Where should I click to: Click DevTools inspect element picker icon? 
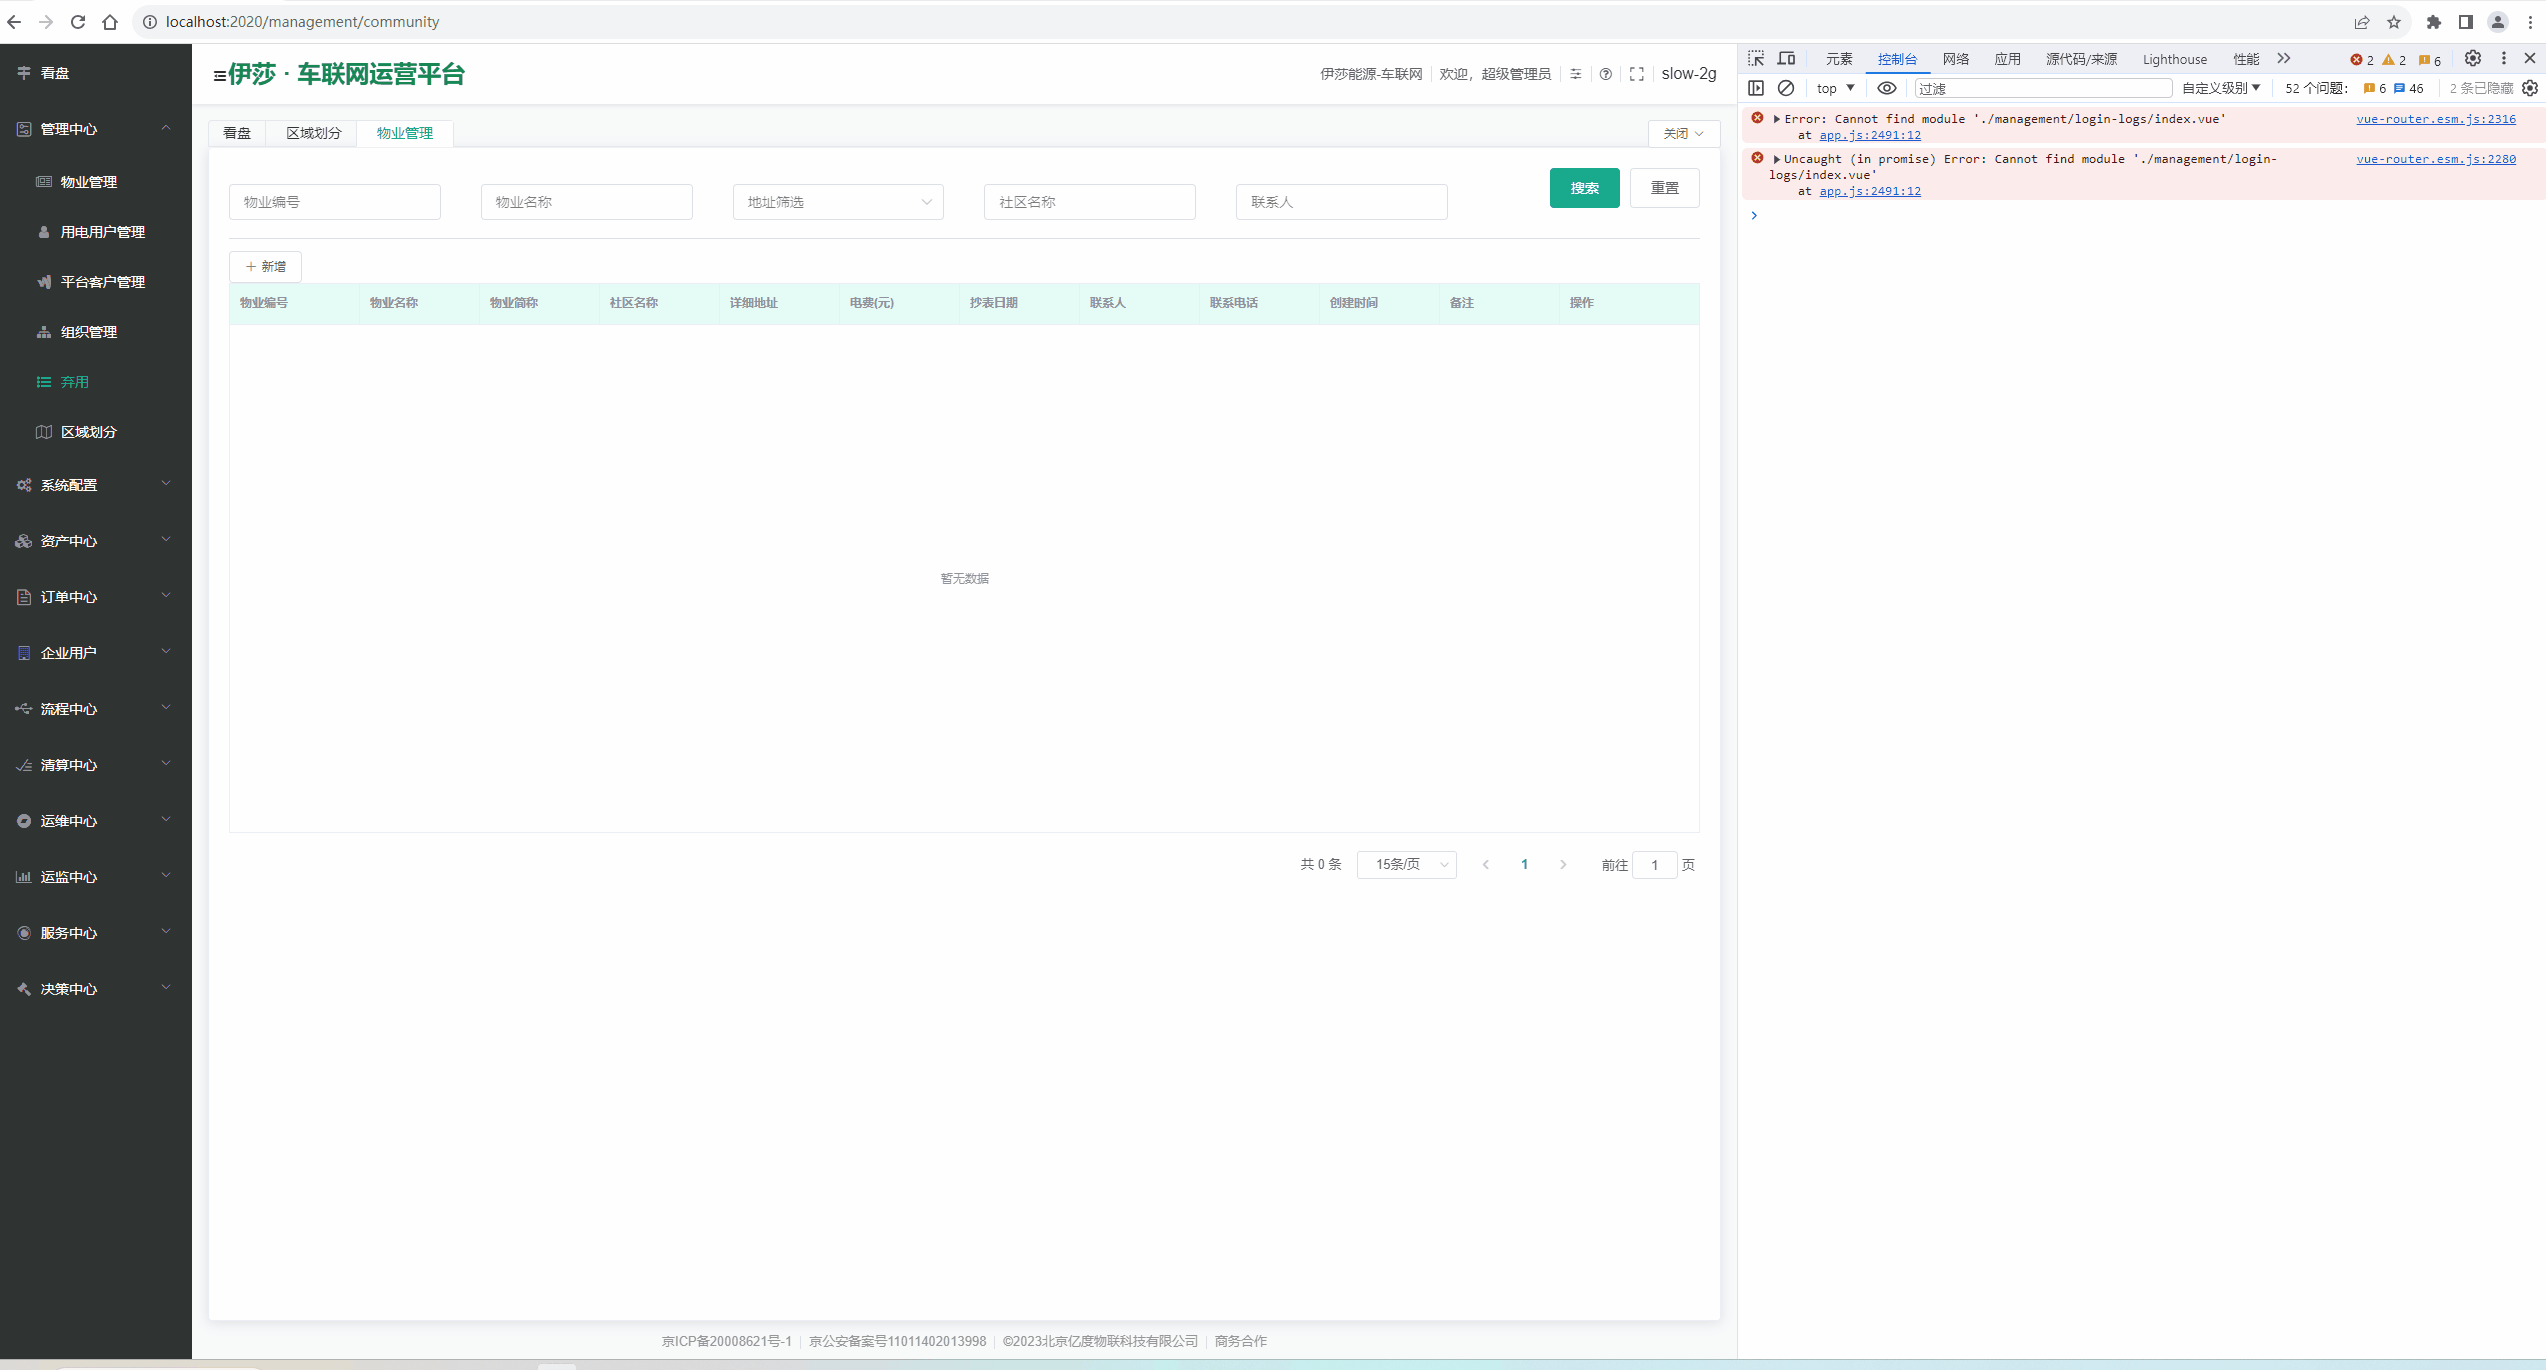1756,59
